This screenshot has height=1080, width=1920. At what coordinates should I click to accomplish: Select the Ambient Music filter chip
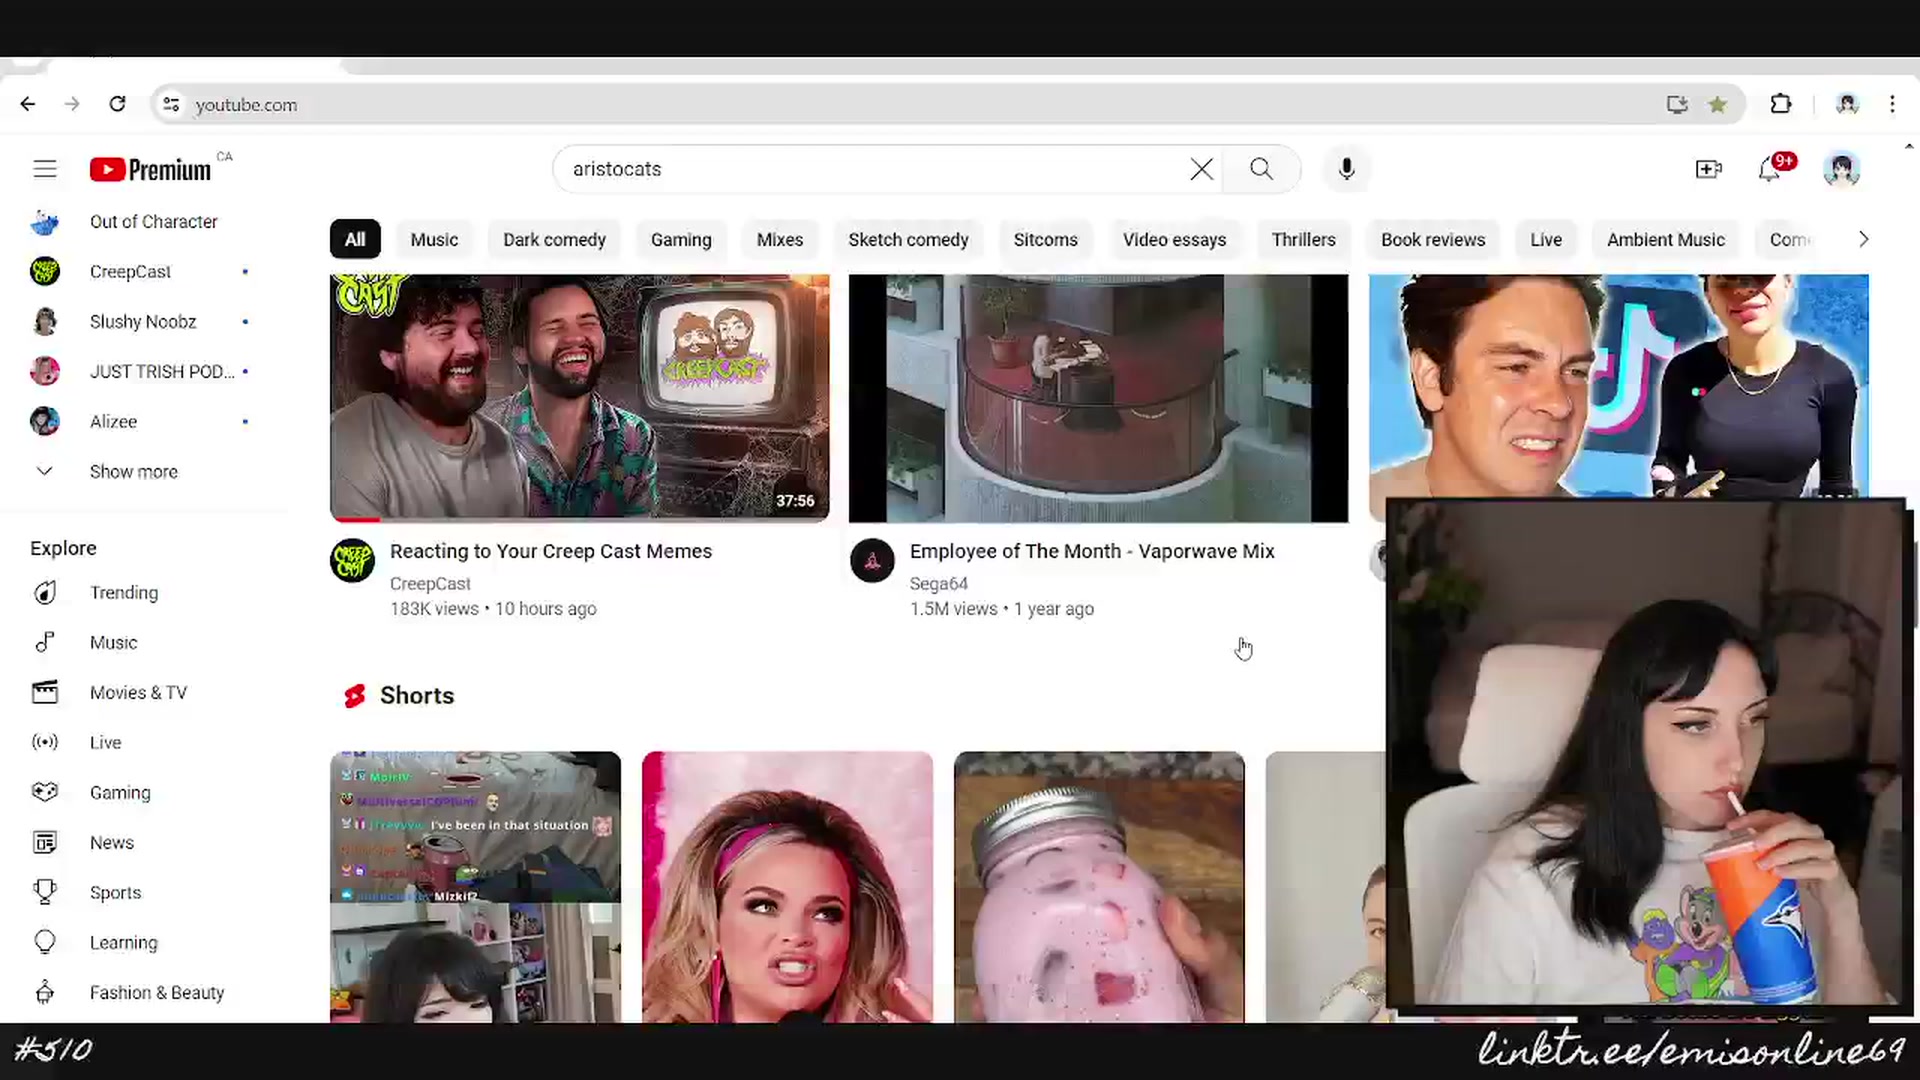[1666, 240]
